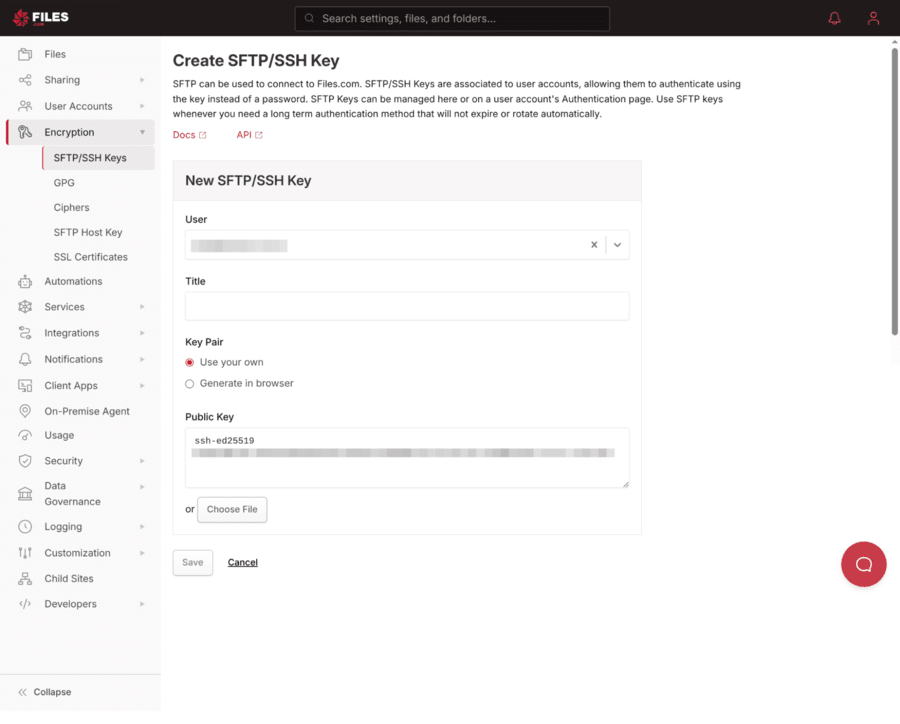Click the Notifications bell icon
Viewport: 900px width, 724px height.
click(x=834, y=18)
